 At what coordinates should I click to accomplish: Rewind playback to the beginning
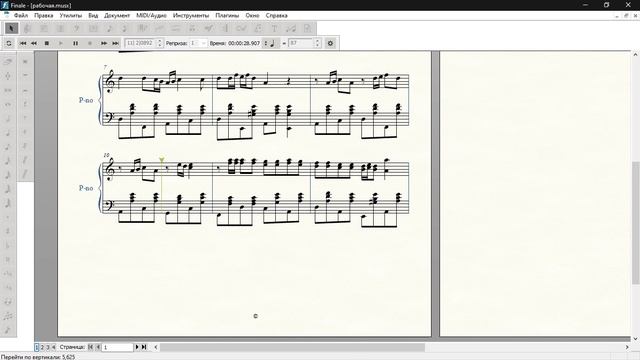tap(23, 43)
